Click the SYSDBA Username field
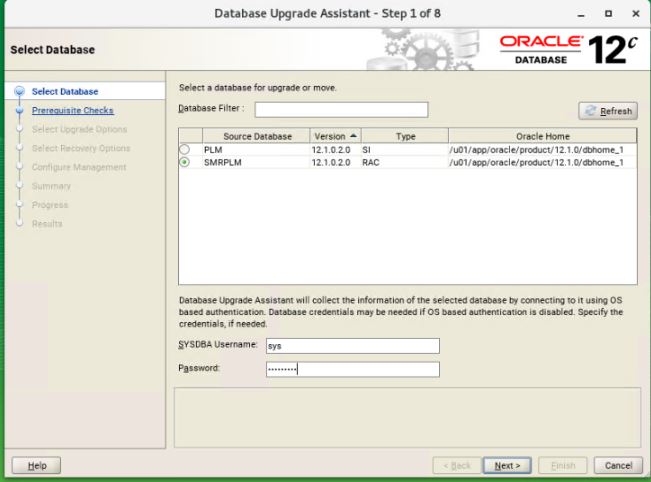Viewport: 651px width, 482px height. pyautogui.click(x=352, y=346)
